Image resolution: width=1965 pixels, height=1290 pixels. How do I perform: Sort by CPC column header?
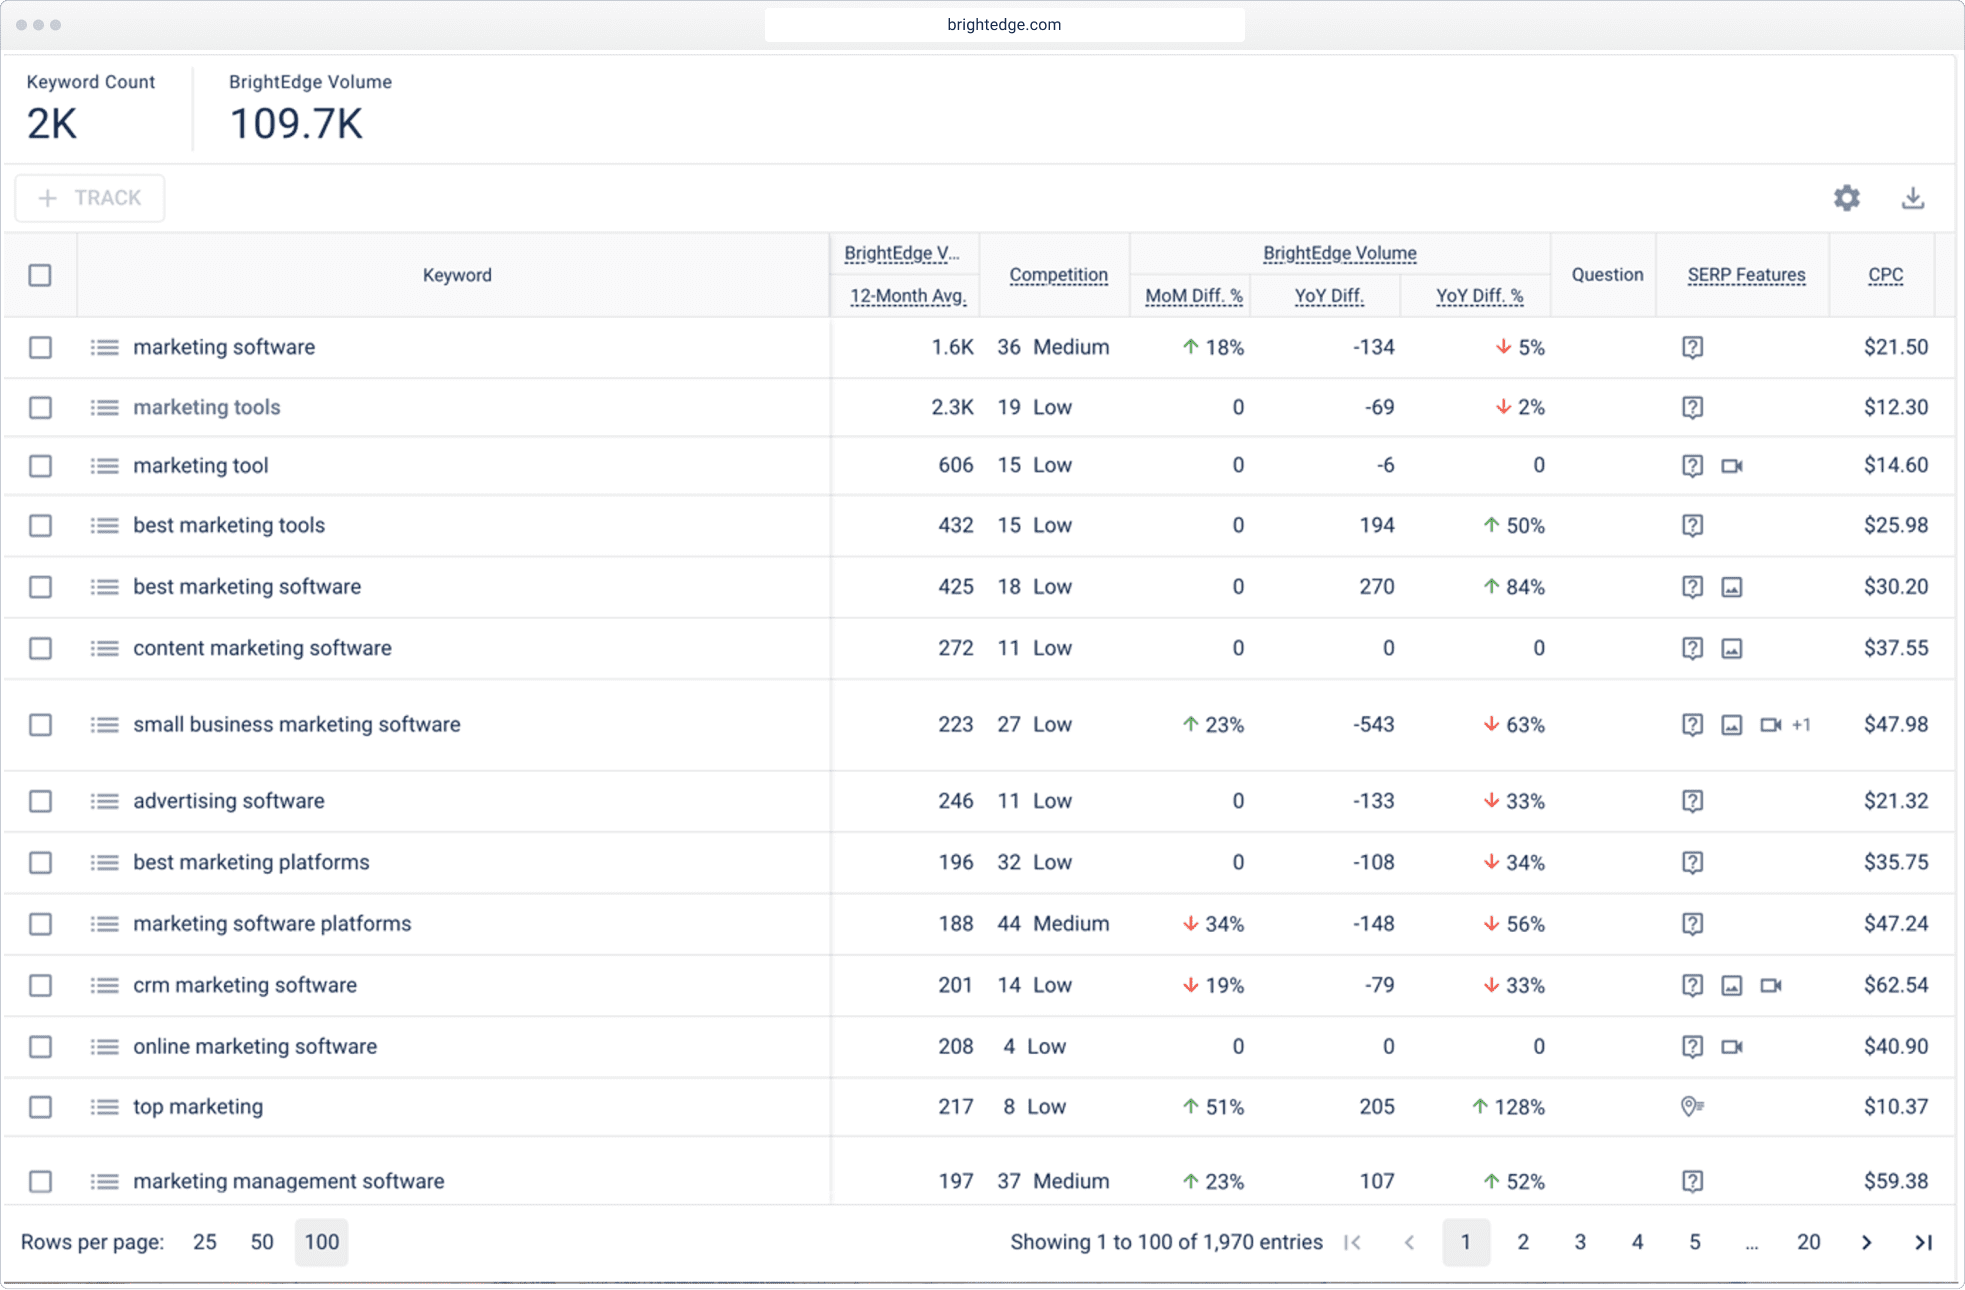point(1885,275)
